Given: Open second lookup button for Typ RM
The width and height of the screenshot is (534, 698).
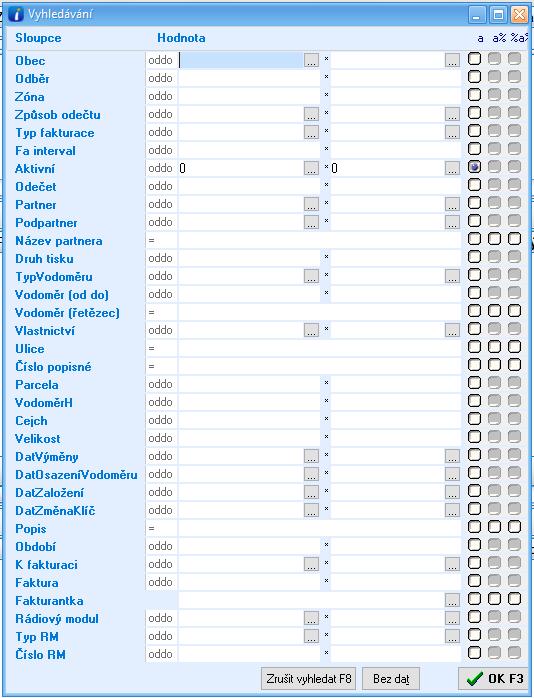Looking at the screenshot, I should pyautogui.click(x=452, y=636).
